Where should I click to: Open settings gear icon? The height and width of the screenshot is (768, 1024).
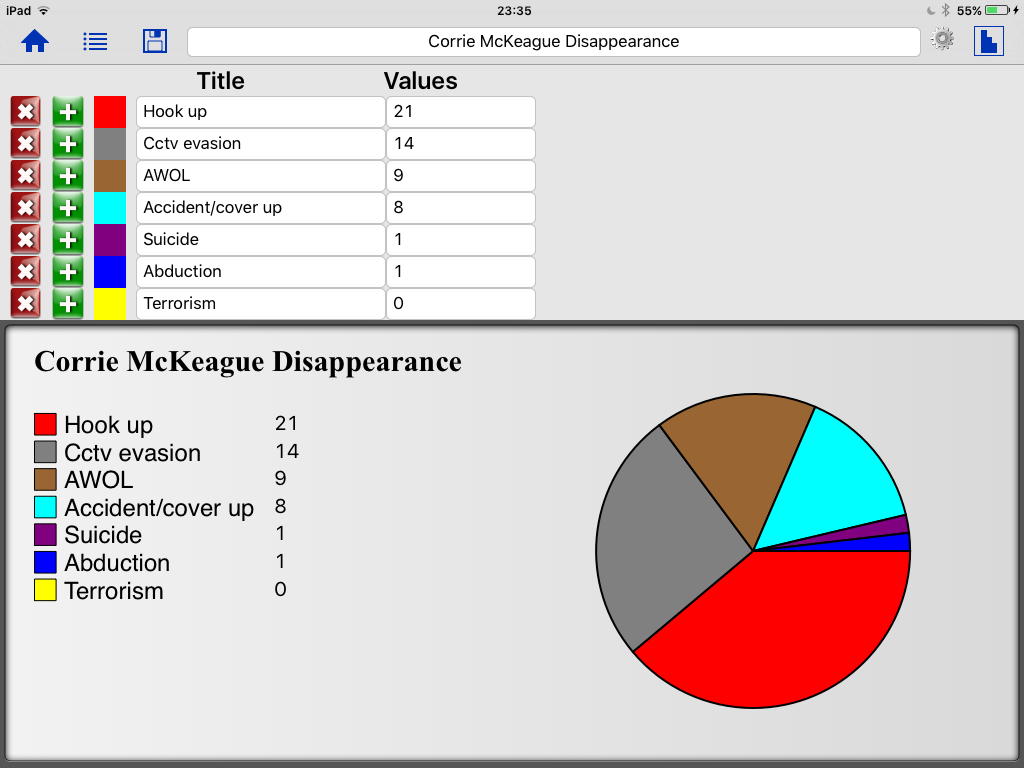942,40
